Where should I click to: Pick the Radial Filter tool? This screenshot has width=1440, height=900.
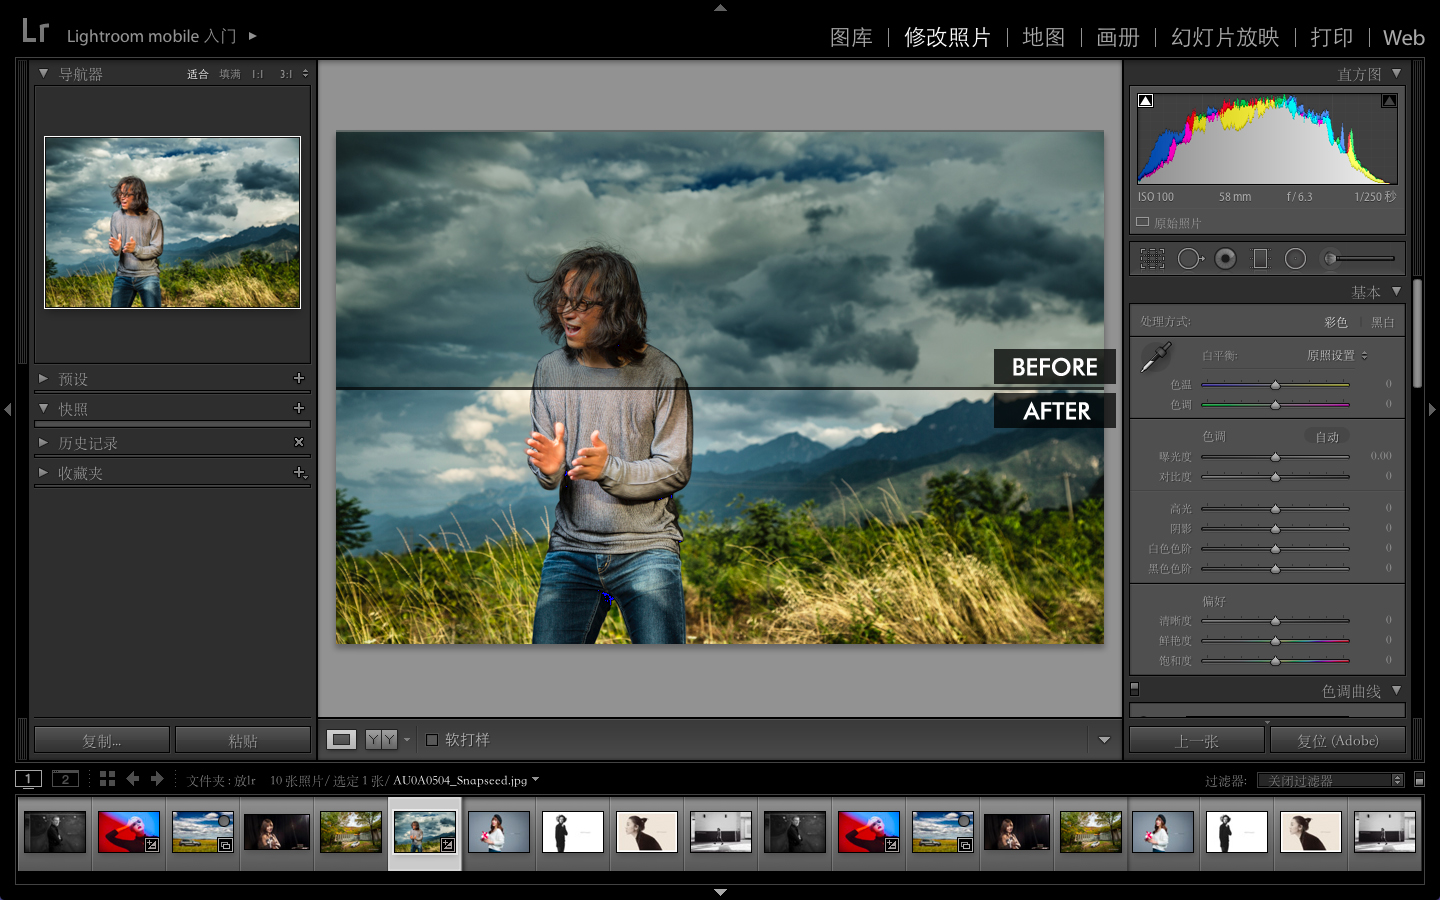1295,259
